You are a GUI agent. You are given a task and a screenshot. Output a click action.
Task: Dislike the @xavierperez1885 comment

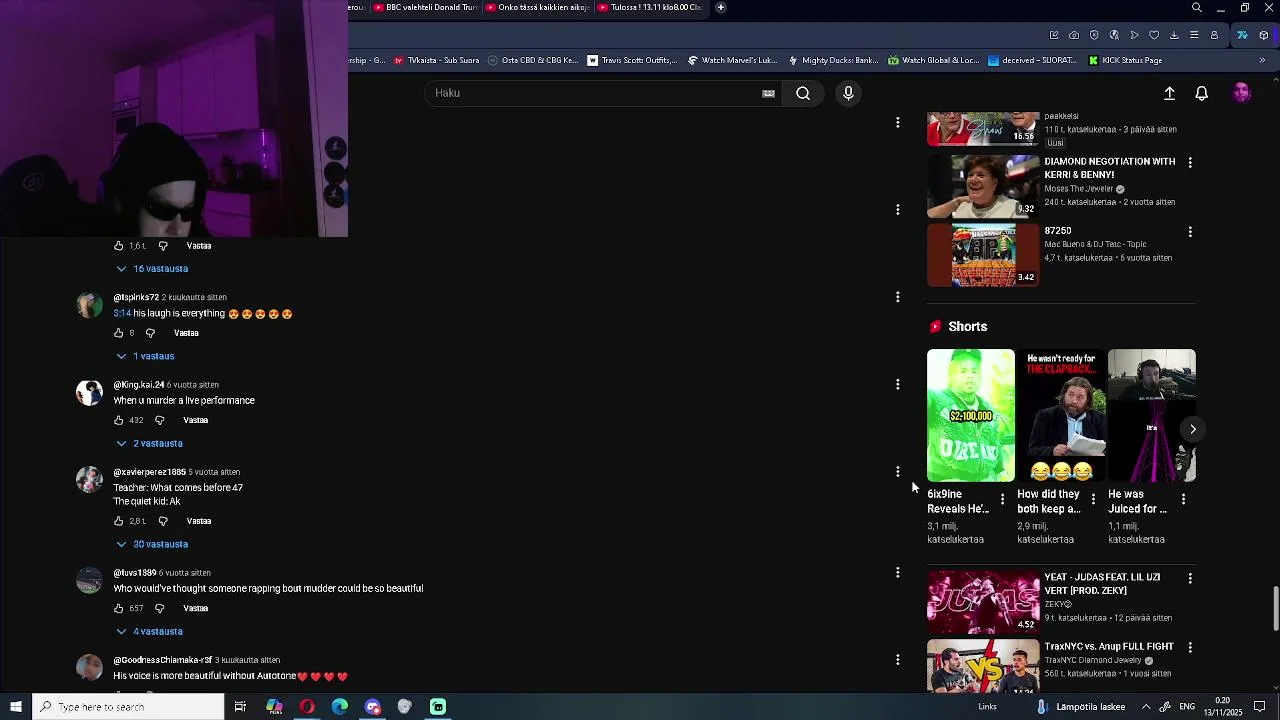pyautogui.click(x=163, y=521)
